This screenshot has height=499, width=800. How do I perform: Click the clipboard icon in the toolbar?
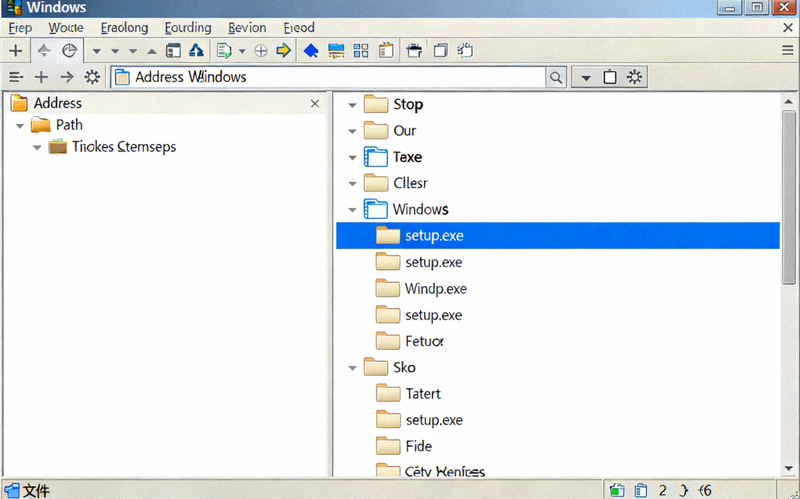click(386, 50)
